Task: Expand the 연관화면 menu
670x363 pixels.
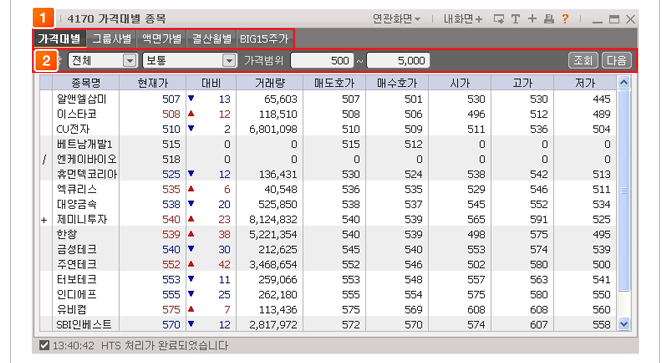Action: coord(397,19)
